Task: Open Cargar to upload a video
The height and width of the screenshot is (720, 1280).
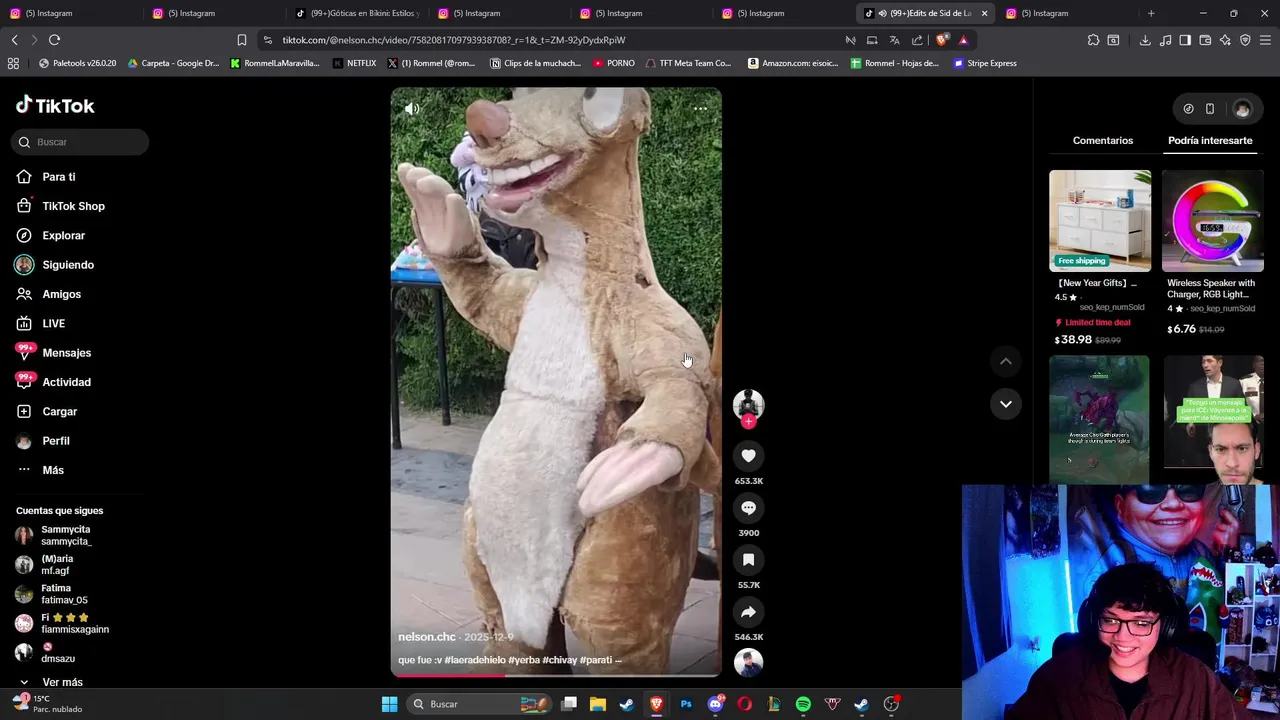Action: click(59, 411)
